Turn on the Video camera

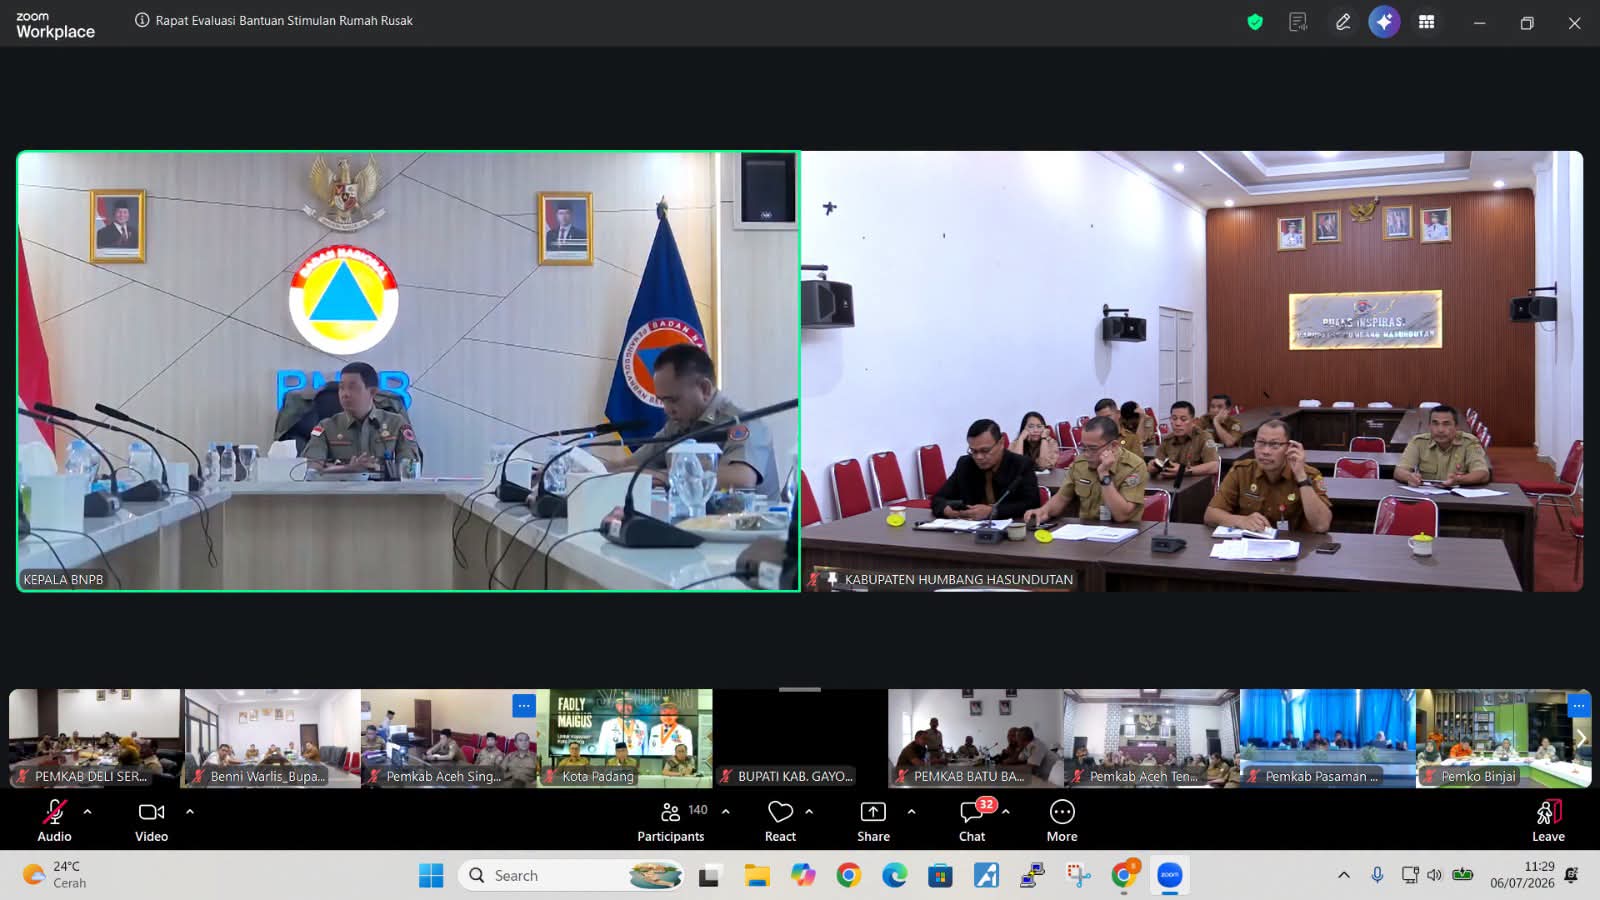pyautogui.click(x=152, y=821)
